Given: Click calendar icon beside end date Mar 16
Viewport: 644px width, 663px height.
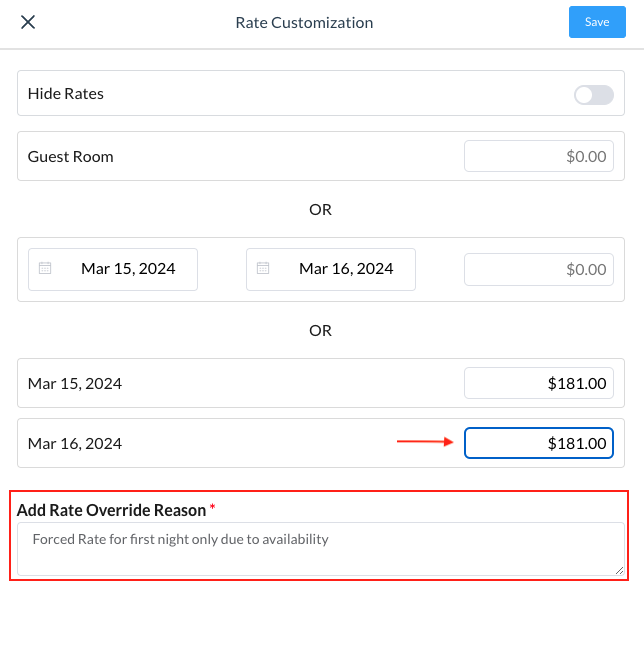Looking at the screenshot, I should 263,269.
